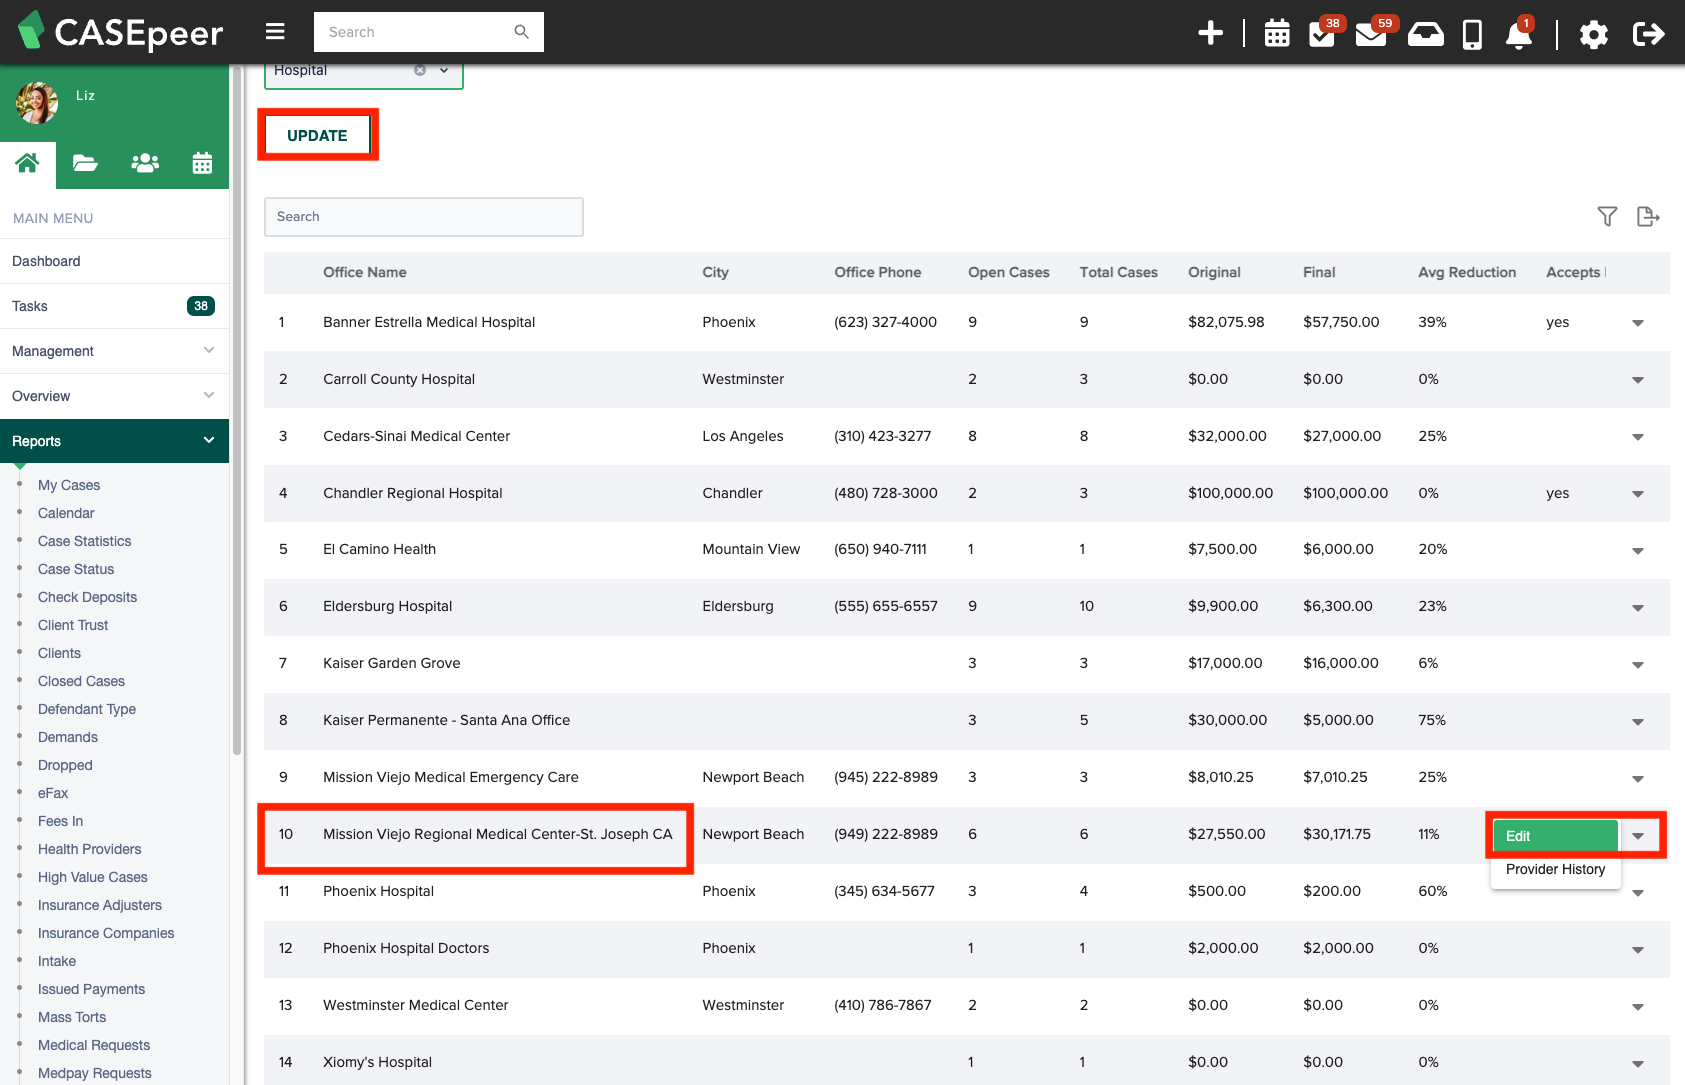Open Client Trust report link
This screenshot has height=1085, width=1685.
click(73, 625)
